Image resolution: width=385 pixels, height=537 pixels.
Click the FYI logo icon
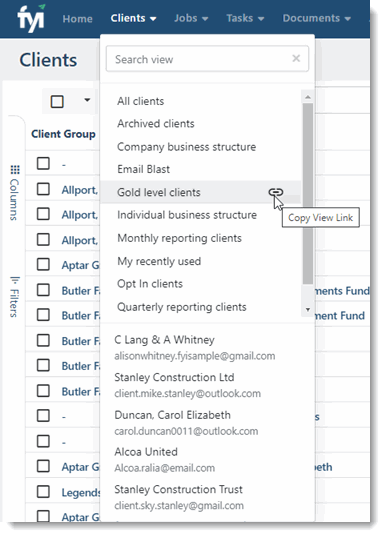31,18
